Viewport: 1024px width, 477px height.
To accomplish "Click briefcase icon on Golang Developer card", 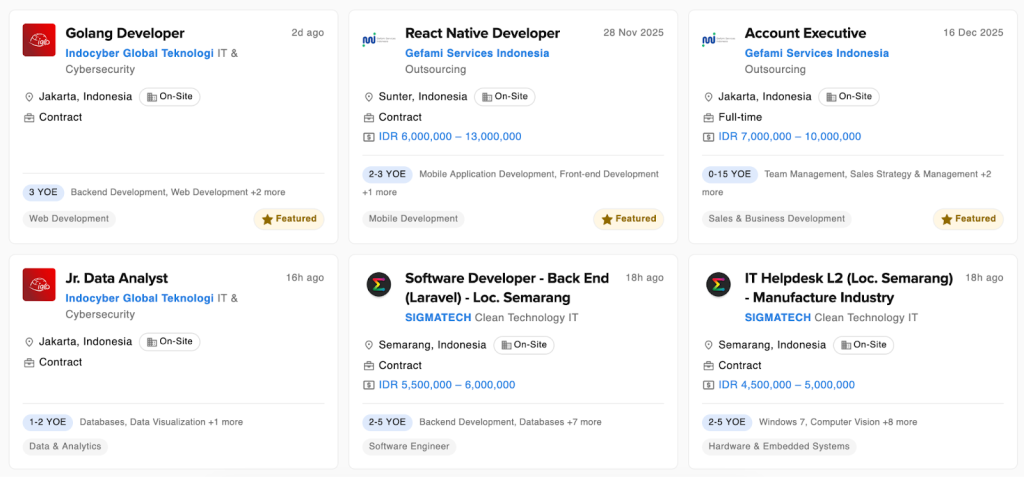I will point(29,118).
